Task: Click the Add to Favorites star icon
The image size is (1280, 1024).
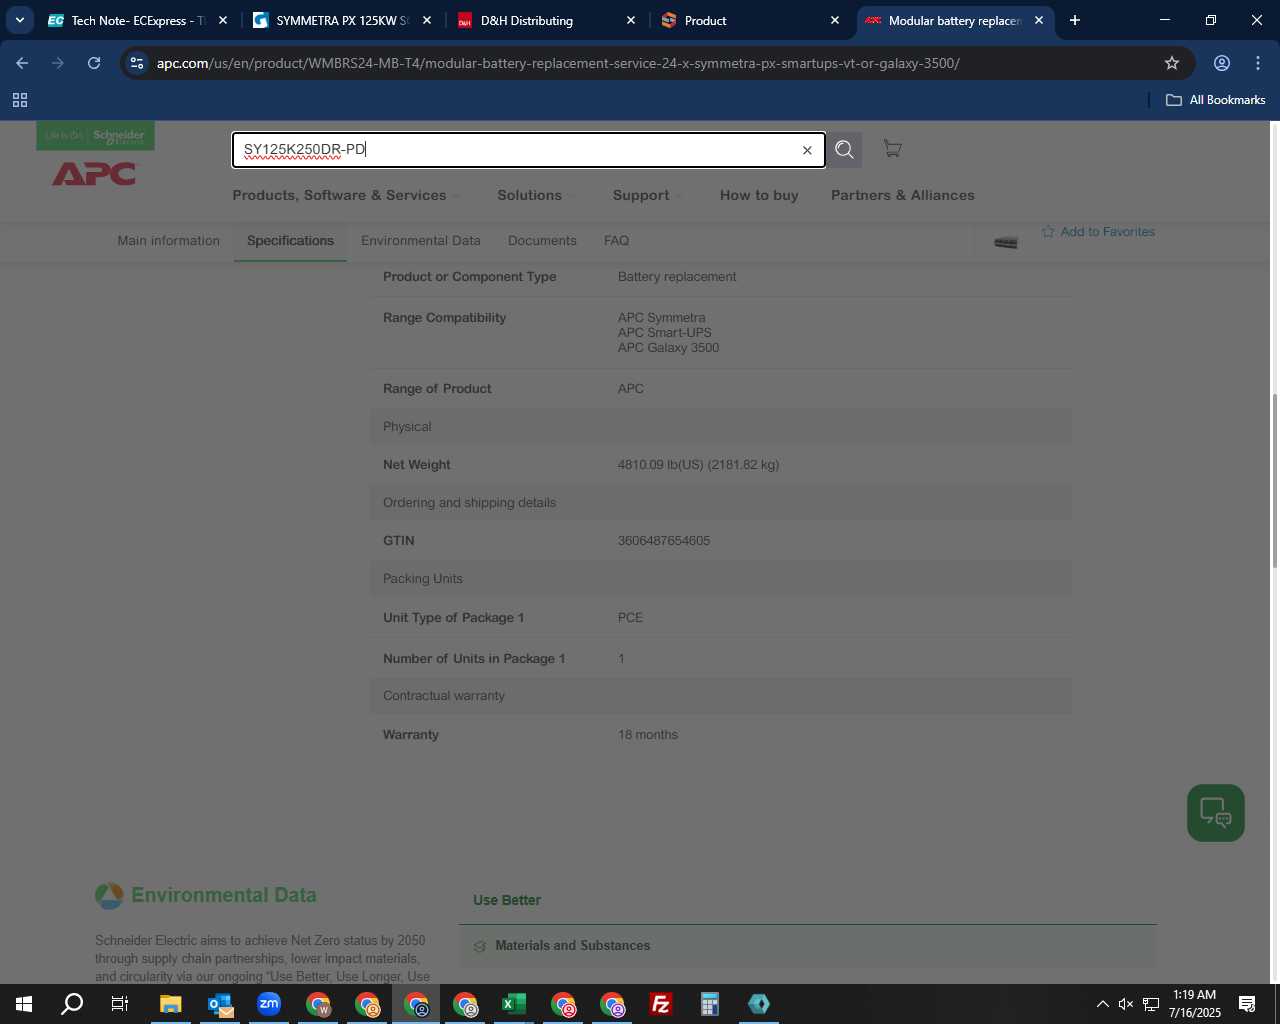Action: pyautogui.click(x=1048, y=232)
